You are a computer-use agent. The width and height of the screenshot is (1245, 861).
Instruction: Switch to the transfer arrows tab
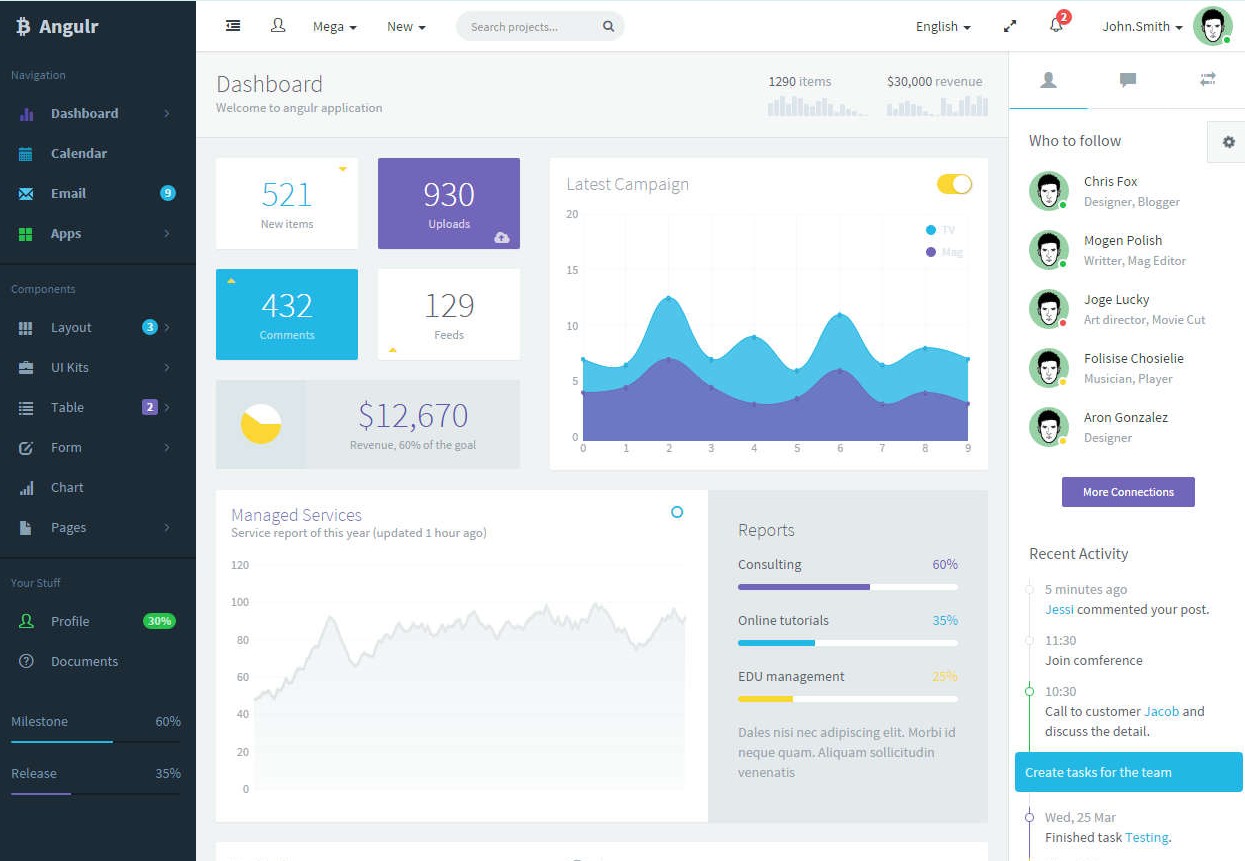(1207, 80)
